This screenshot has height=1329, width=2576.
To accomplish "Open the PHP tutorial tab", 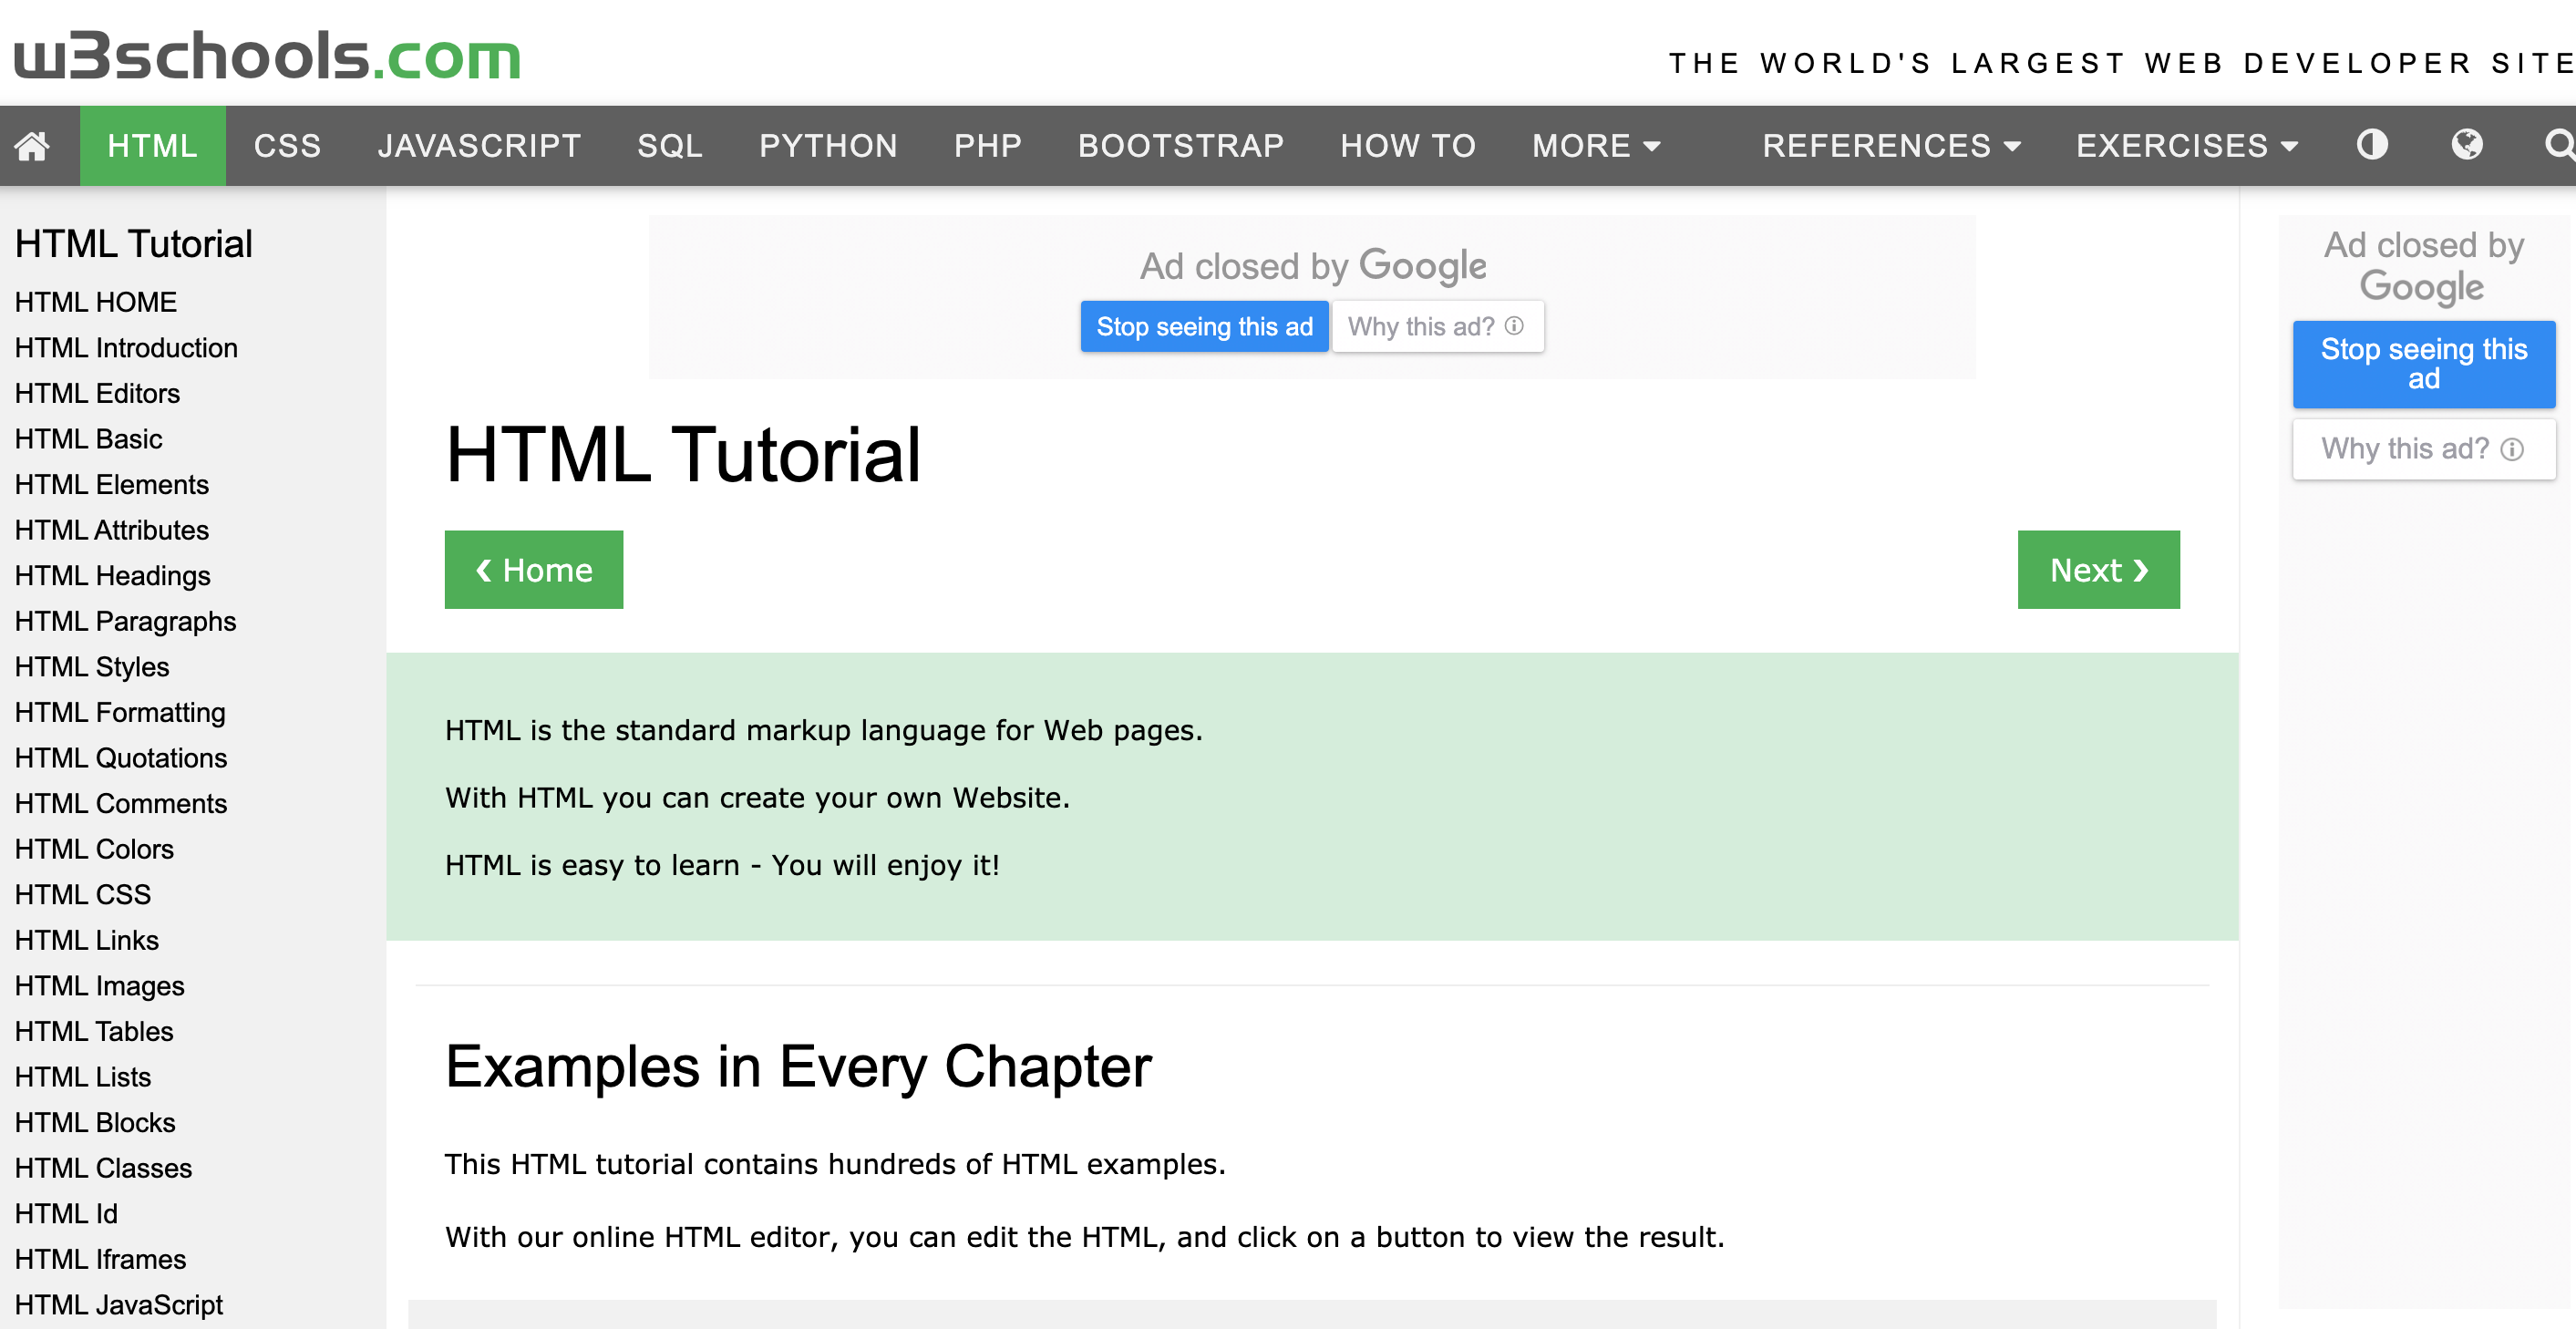I will (x=988, y=146).
